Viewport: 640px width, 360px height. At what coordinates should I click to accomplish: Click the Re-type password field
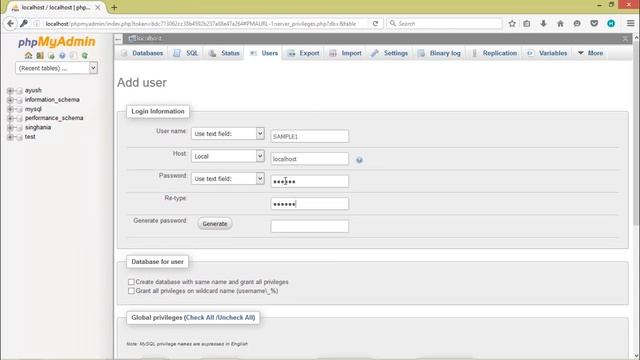[310, 204]
